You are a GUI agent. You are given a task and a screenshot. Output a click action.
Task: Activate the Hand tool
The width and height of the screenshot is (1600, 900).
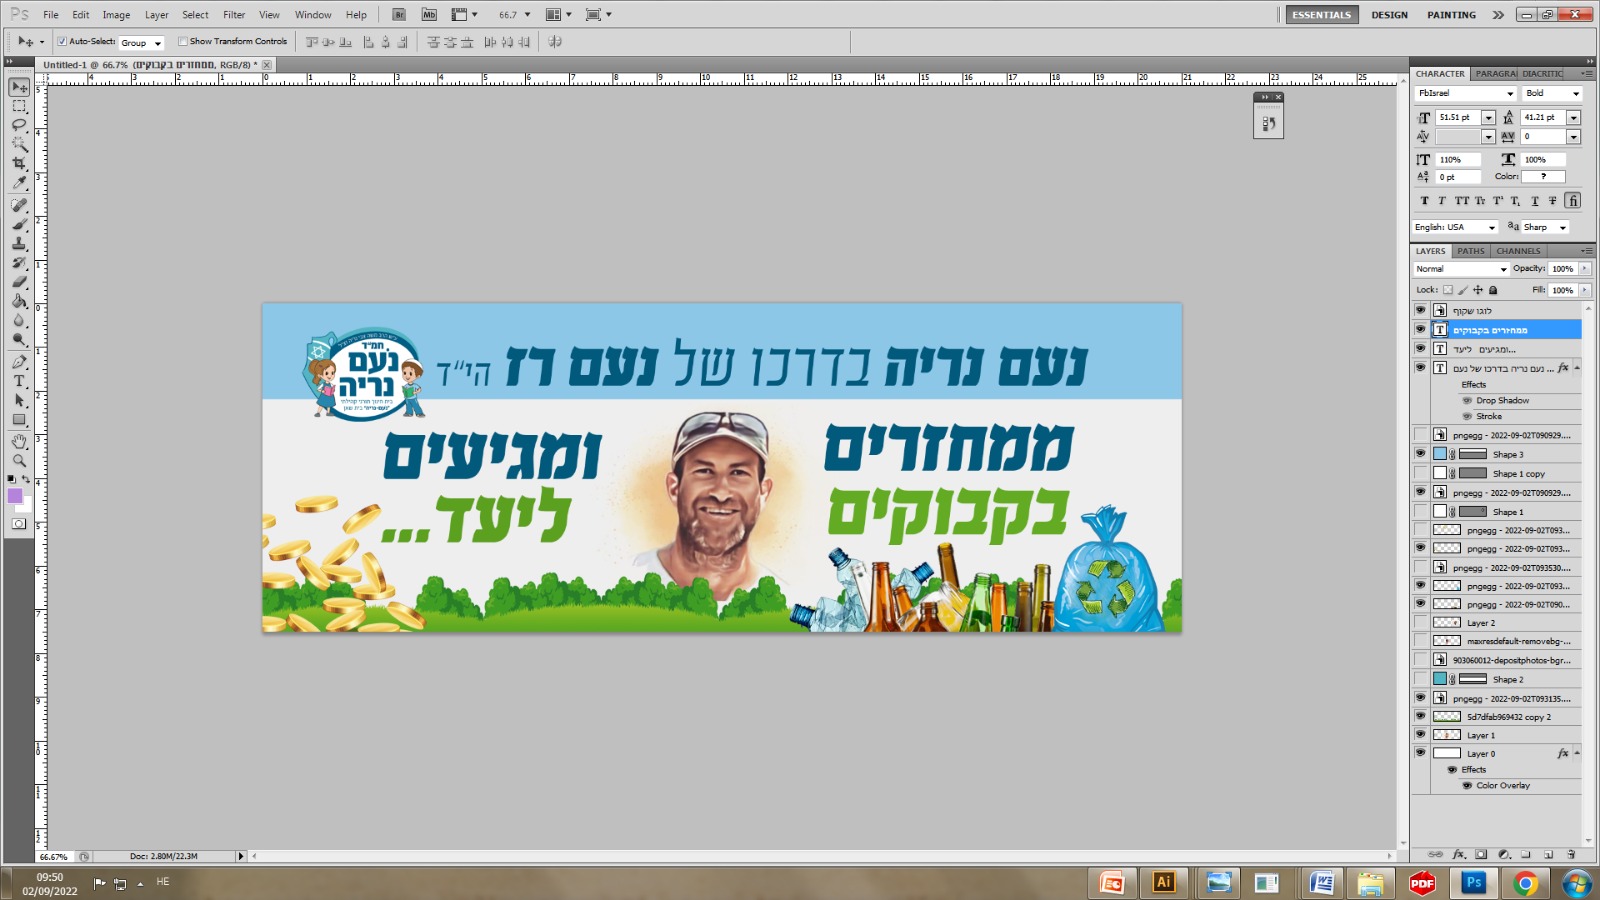[x=19, y=441]
